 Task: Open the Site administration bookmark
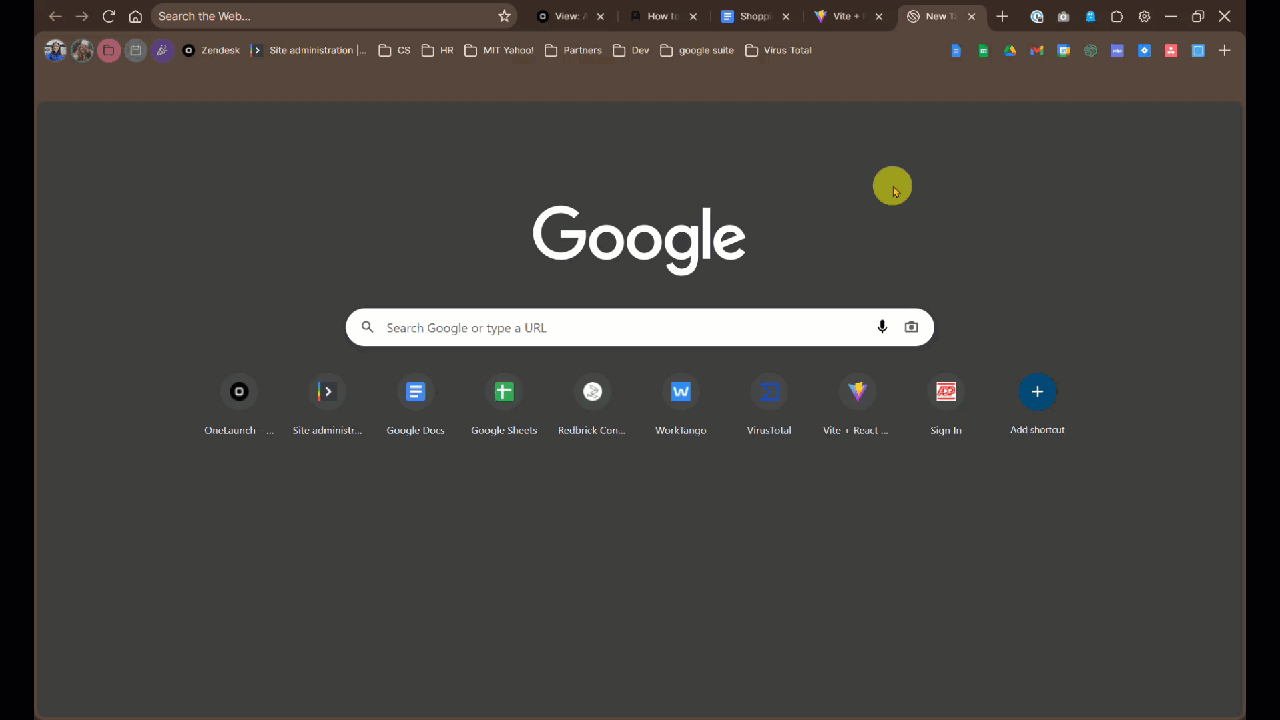[x=309, y=50]
